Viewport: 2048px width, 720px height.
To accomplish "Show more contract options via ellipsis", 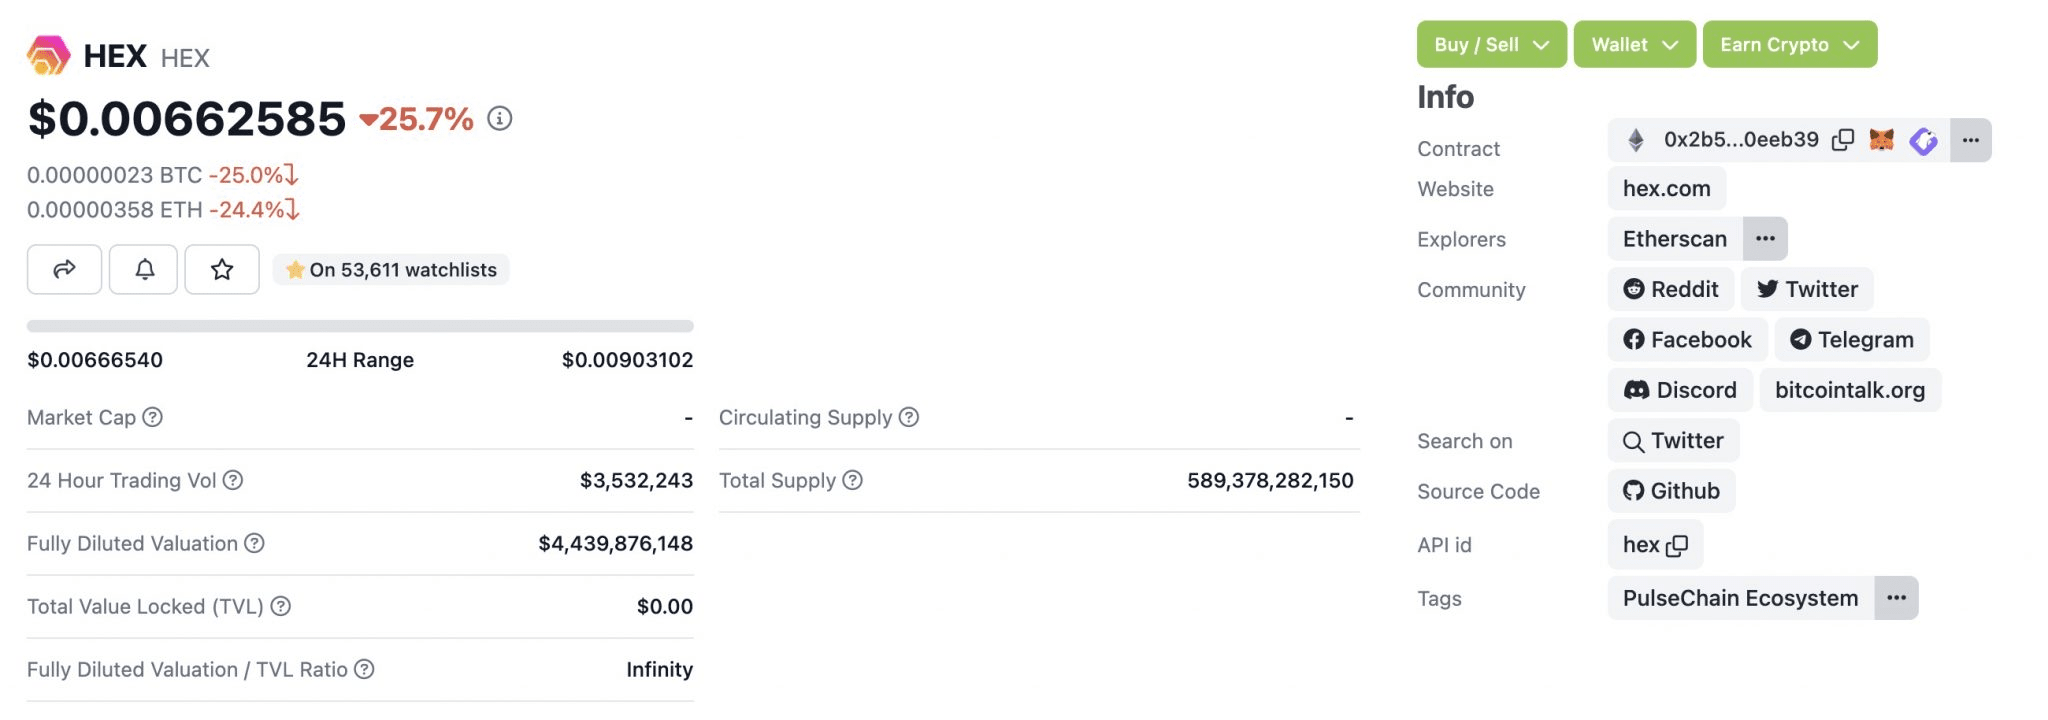I will (x=1970, y=140).
